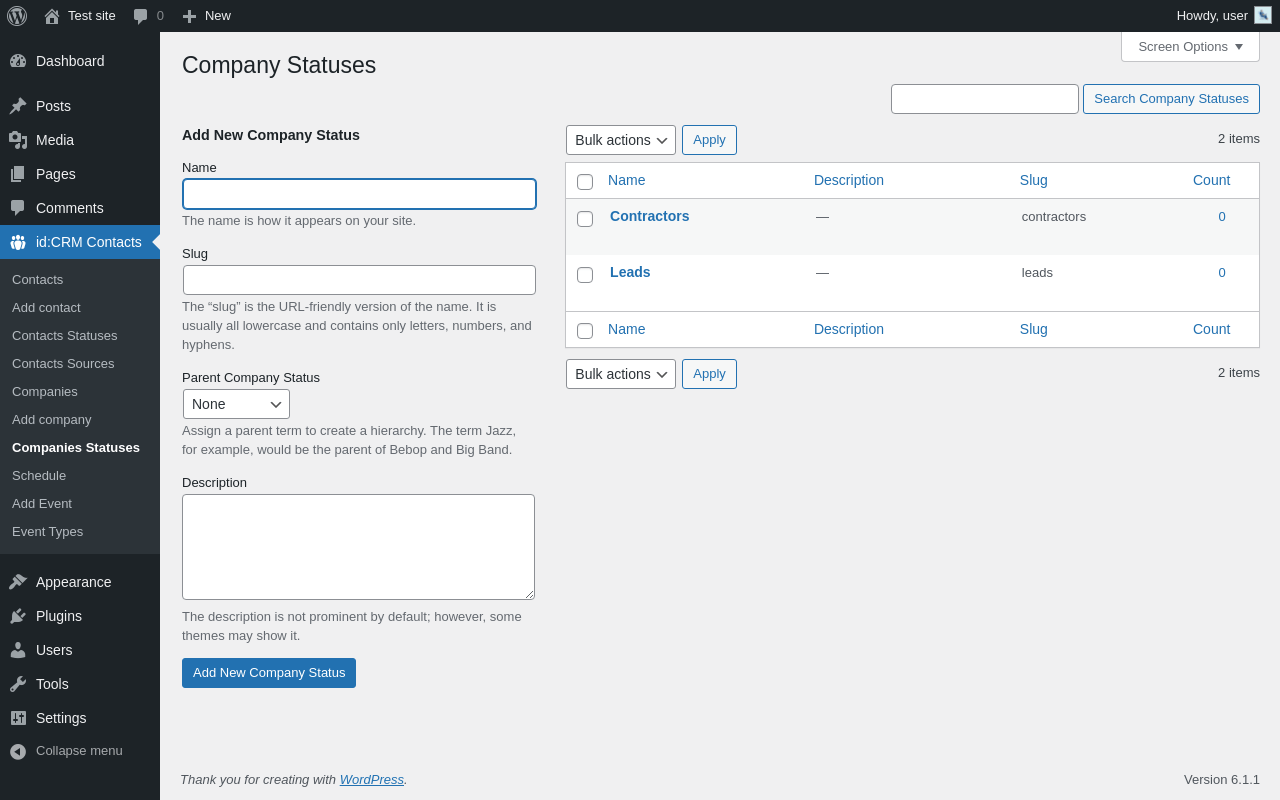Viewport: 1280px width, 800px height.
Task: Open Dashboard via its gauge icon
Action: click(x=18, y=61)
